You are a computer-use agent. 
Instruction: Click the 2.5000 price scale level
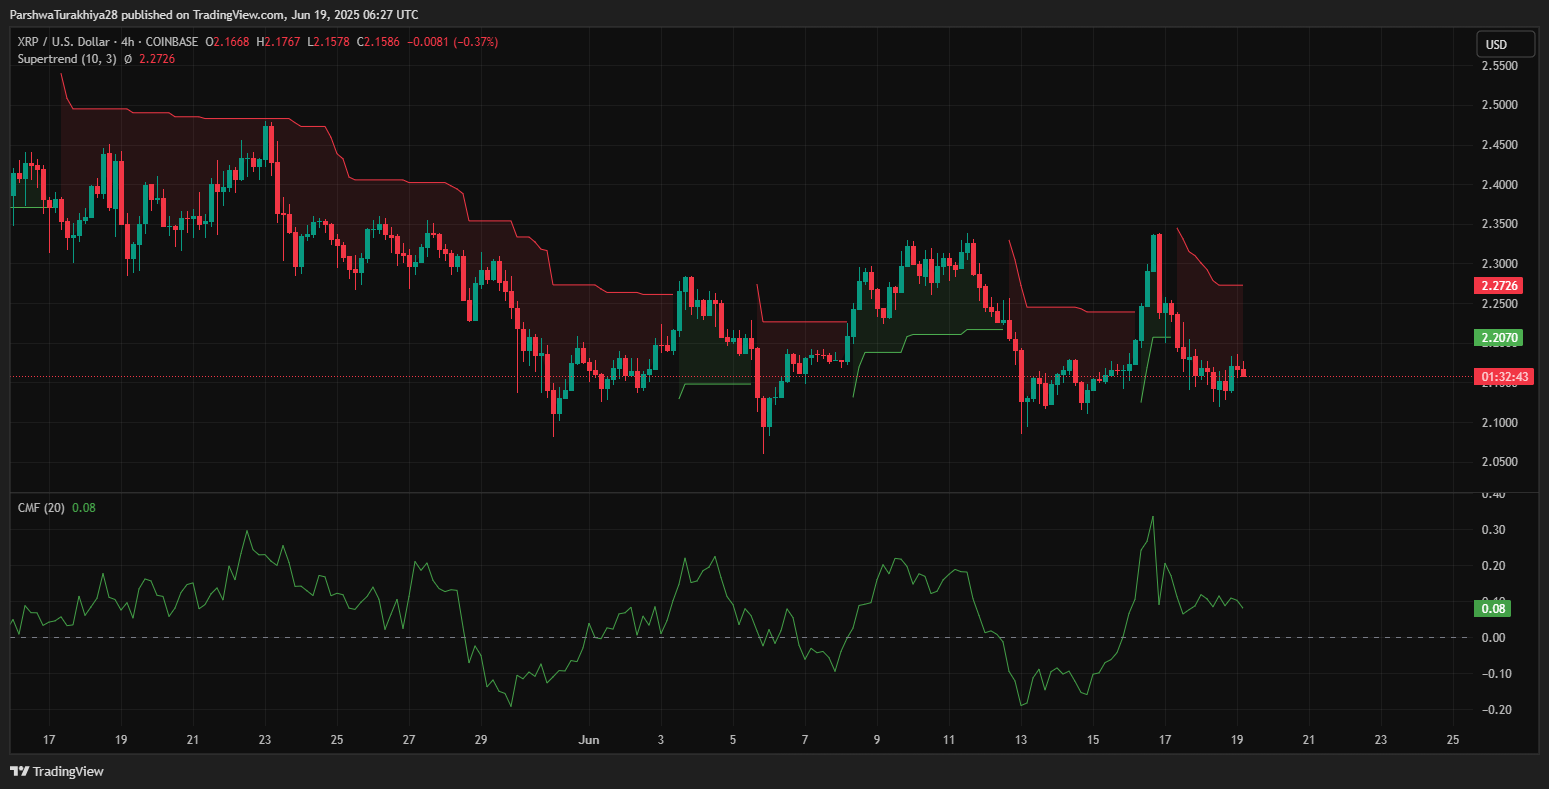1498,105
